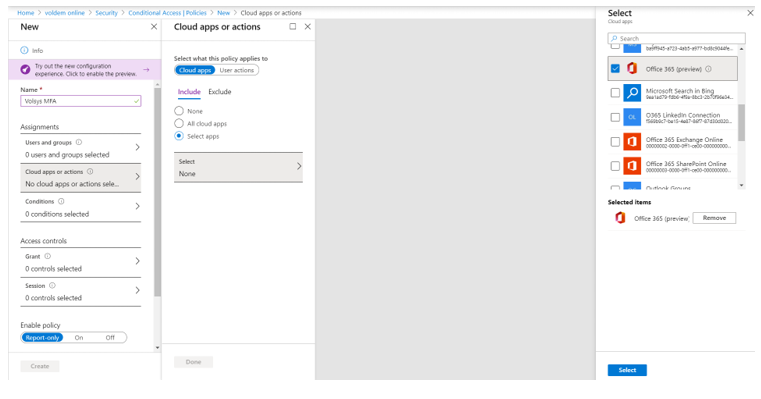Close the Cloud apps or actions blade
The width and height of the screenshot is (761, 399).
point(308,27)
